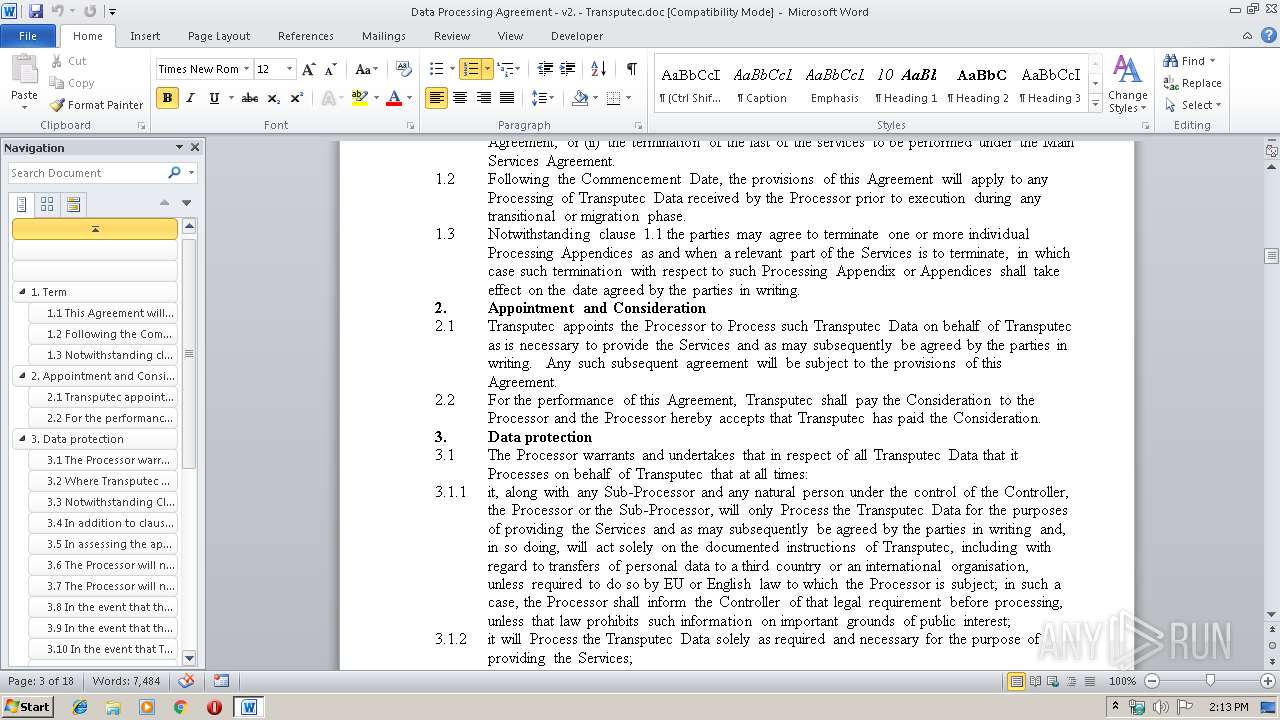Click the Bullets list icon
The width and height of the screenshot is (1280, 720).
click(436, 69)
